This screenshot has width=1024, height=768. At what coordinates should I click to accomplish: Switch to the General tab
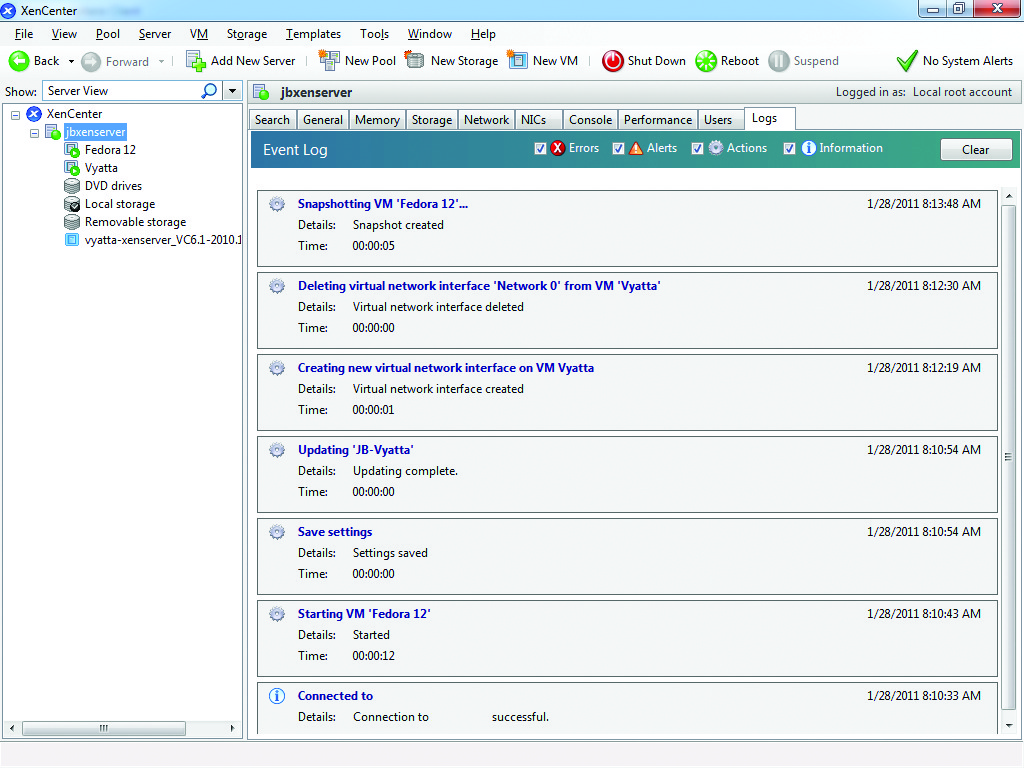click(323, 120)
